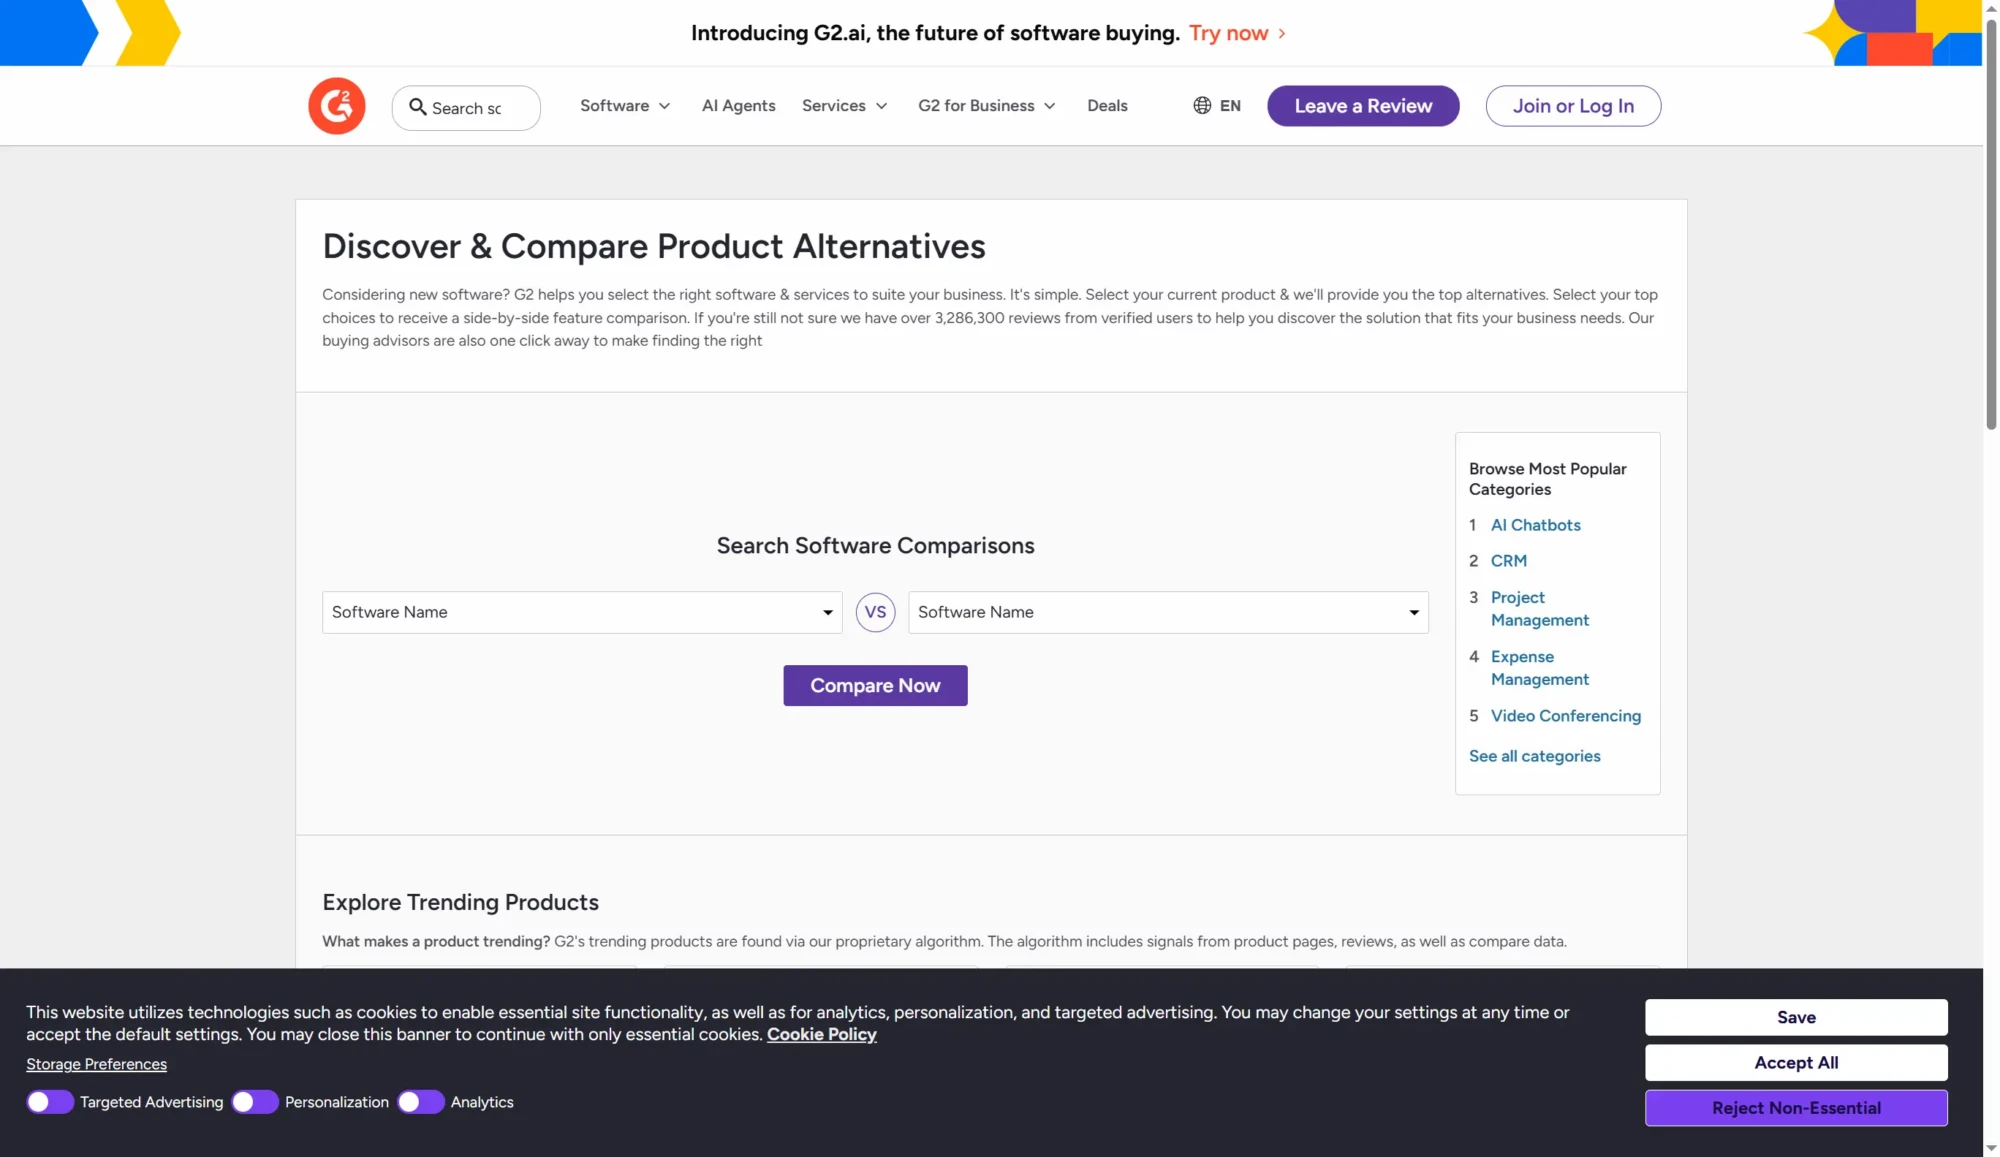The image size is (2000, 1157).
Task: Expand the G2 for Business chevron
Action: tap(1049, 106)
